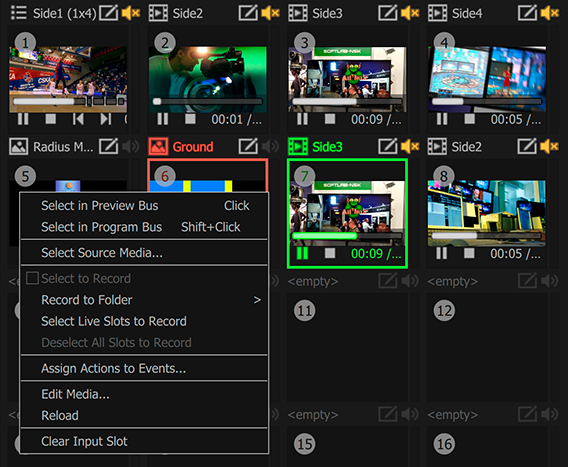Click the picture icon of Radius M slot
Image resolution: width=568 pixels, height=467 pixels.
[x=18, y=146]
